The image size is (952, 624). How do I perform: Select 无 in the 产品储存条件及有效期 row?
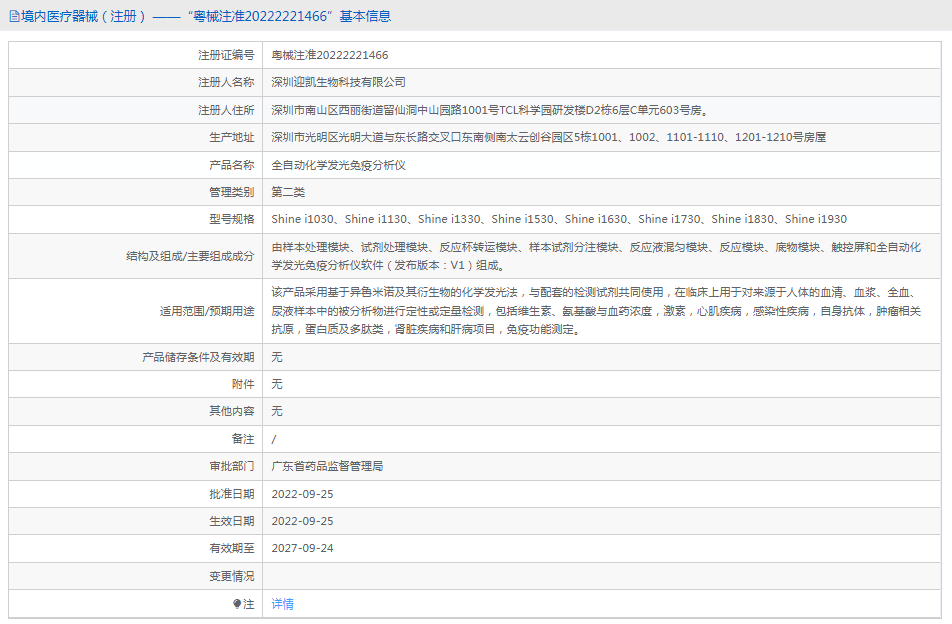point(277,357)
